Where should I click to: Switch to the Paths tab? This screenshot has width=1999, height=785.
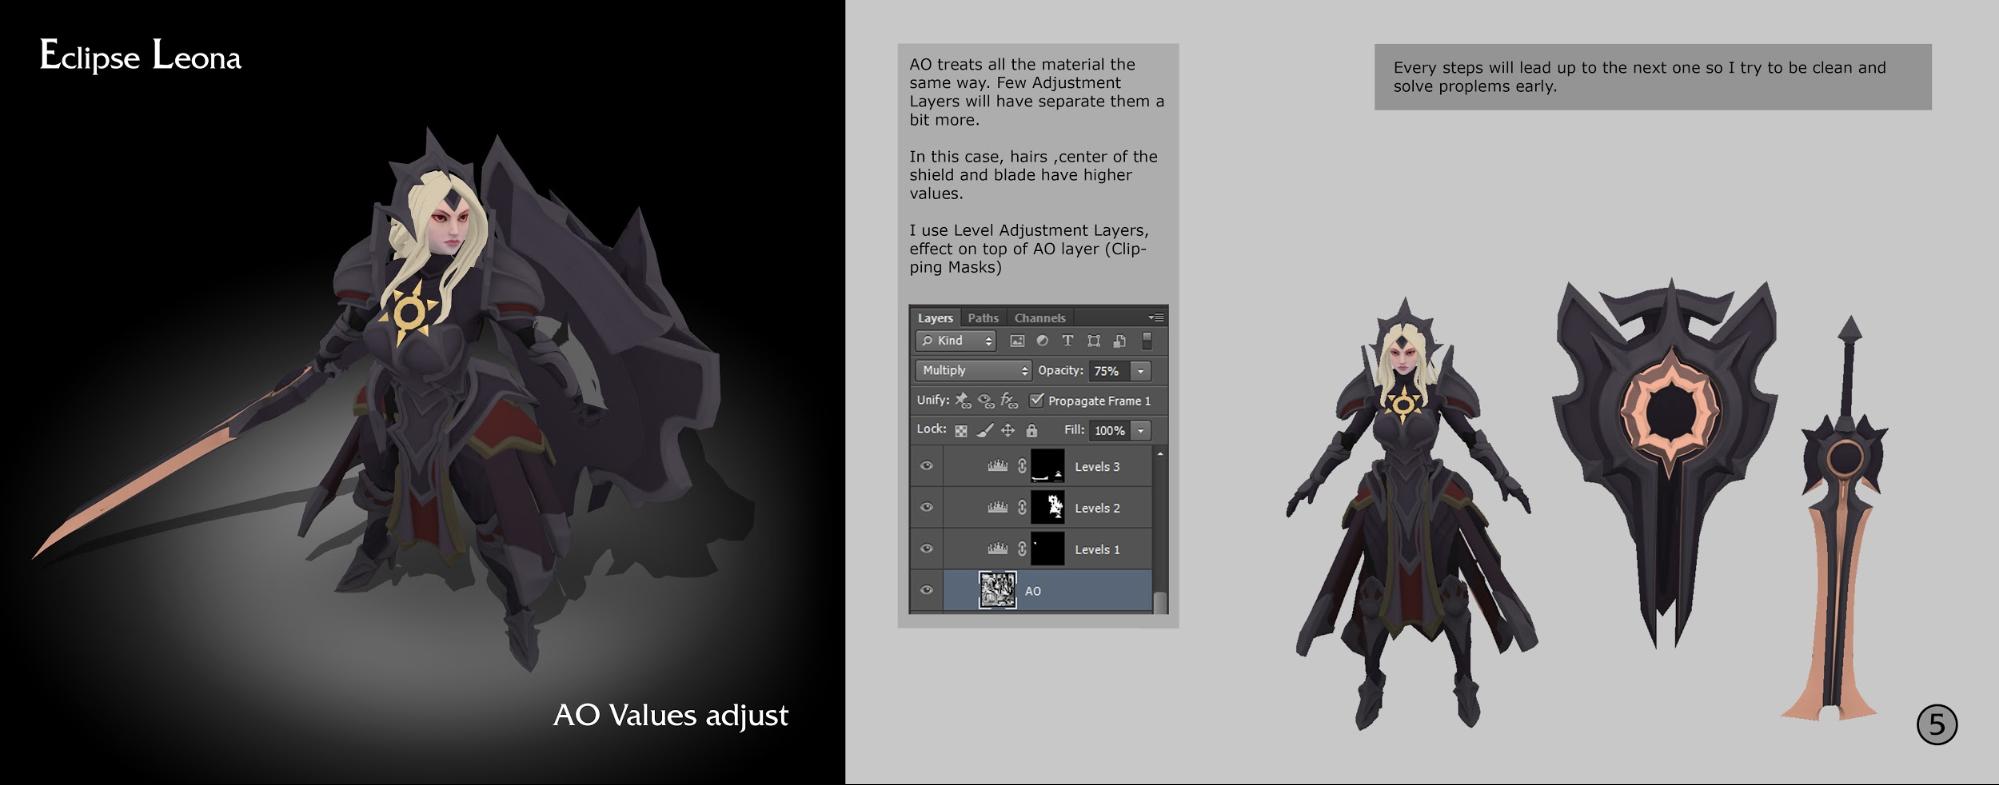(x=983, y=318)
